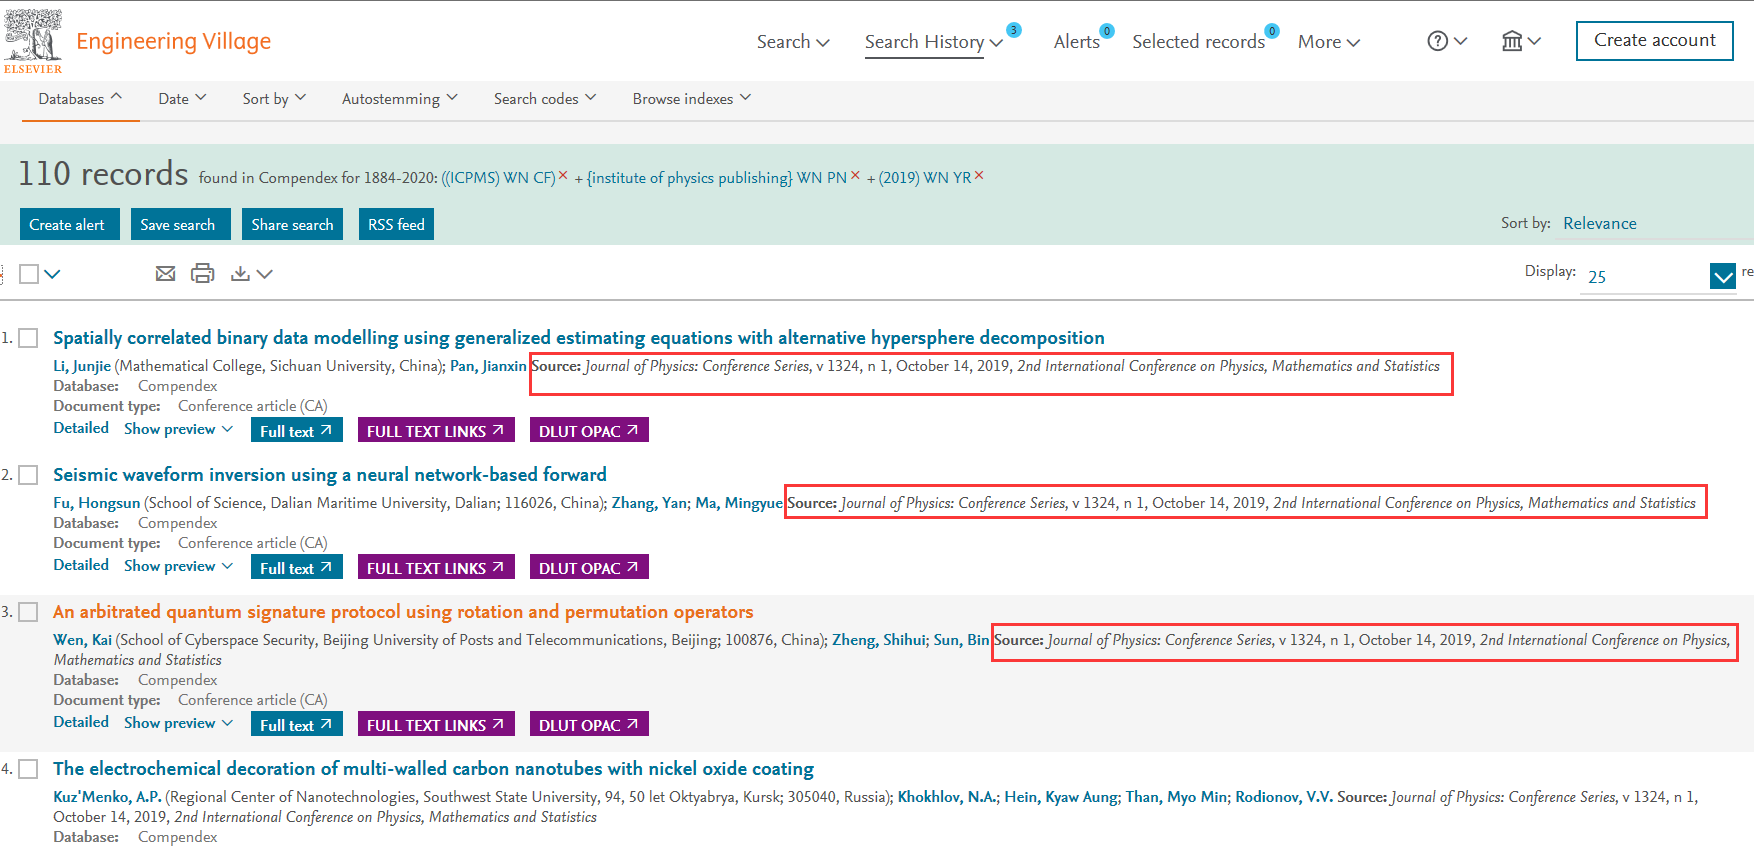
Task: Click the Selected records count badge
Action: (x=1272, y=31)
